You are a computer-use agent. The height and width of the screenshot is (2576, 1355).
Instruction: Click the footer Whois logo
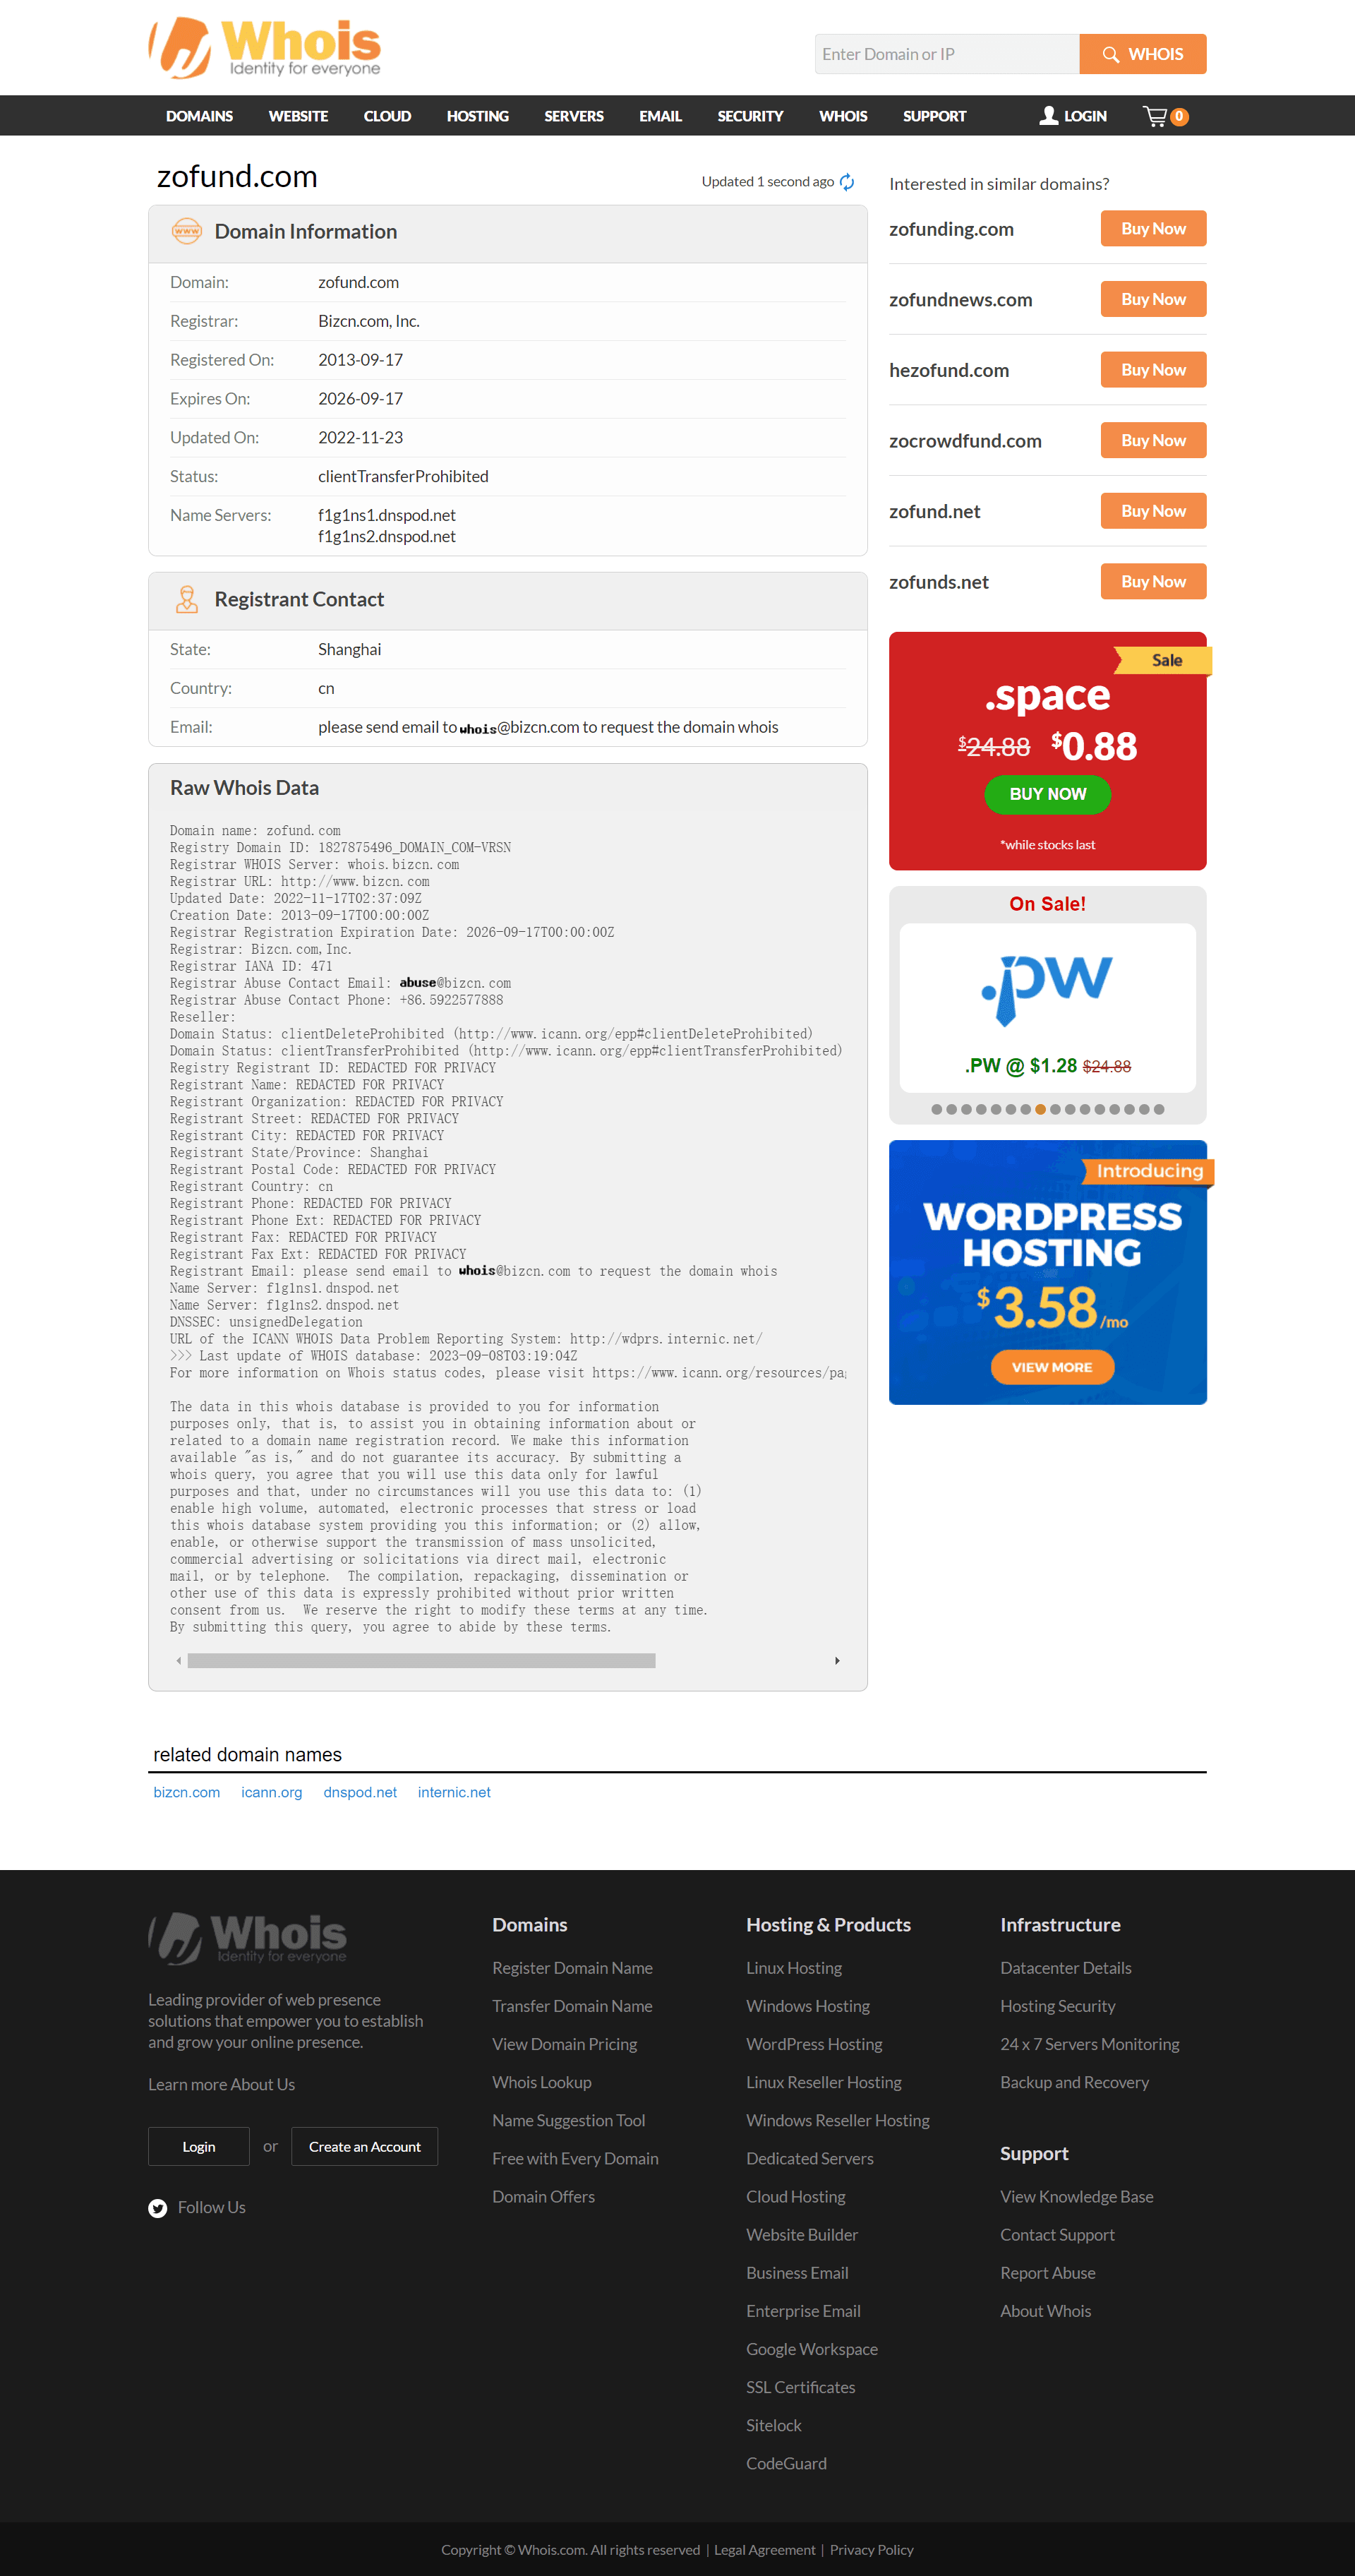[248, 1939]
